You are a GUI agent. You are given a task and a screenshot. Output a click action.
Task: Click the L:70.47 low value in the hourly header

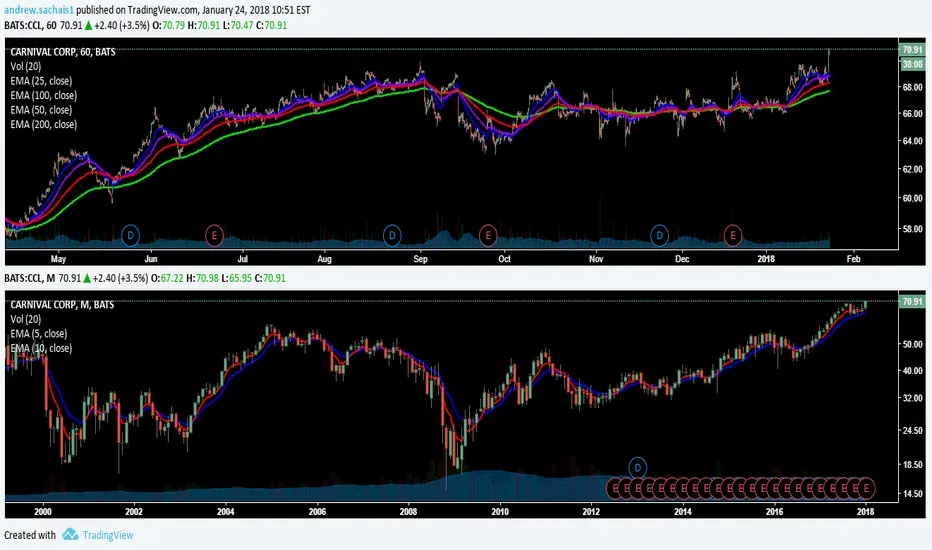238,26
